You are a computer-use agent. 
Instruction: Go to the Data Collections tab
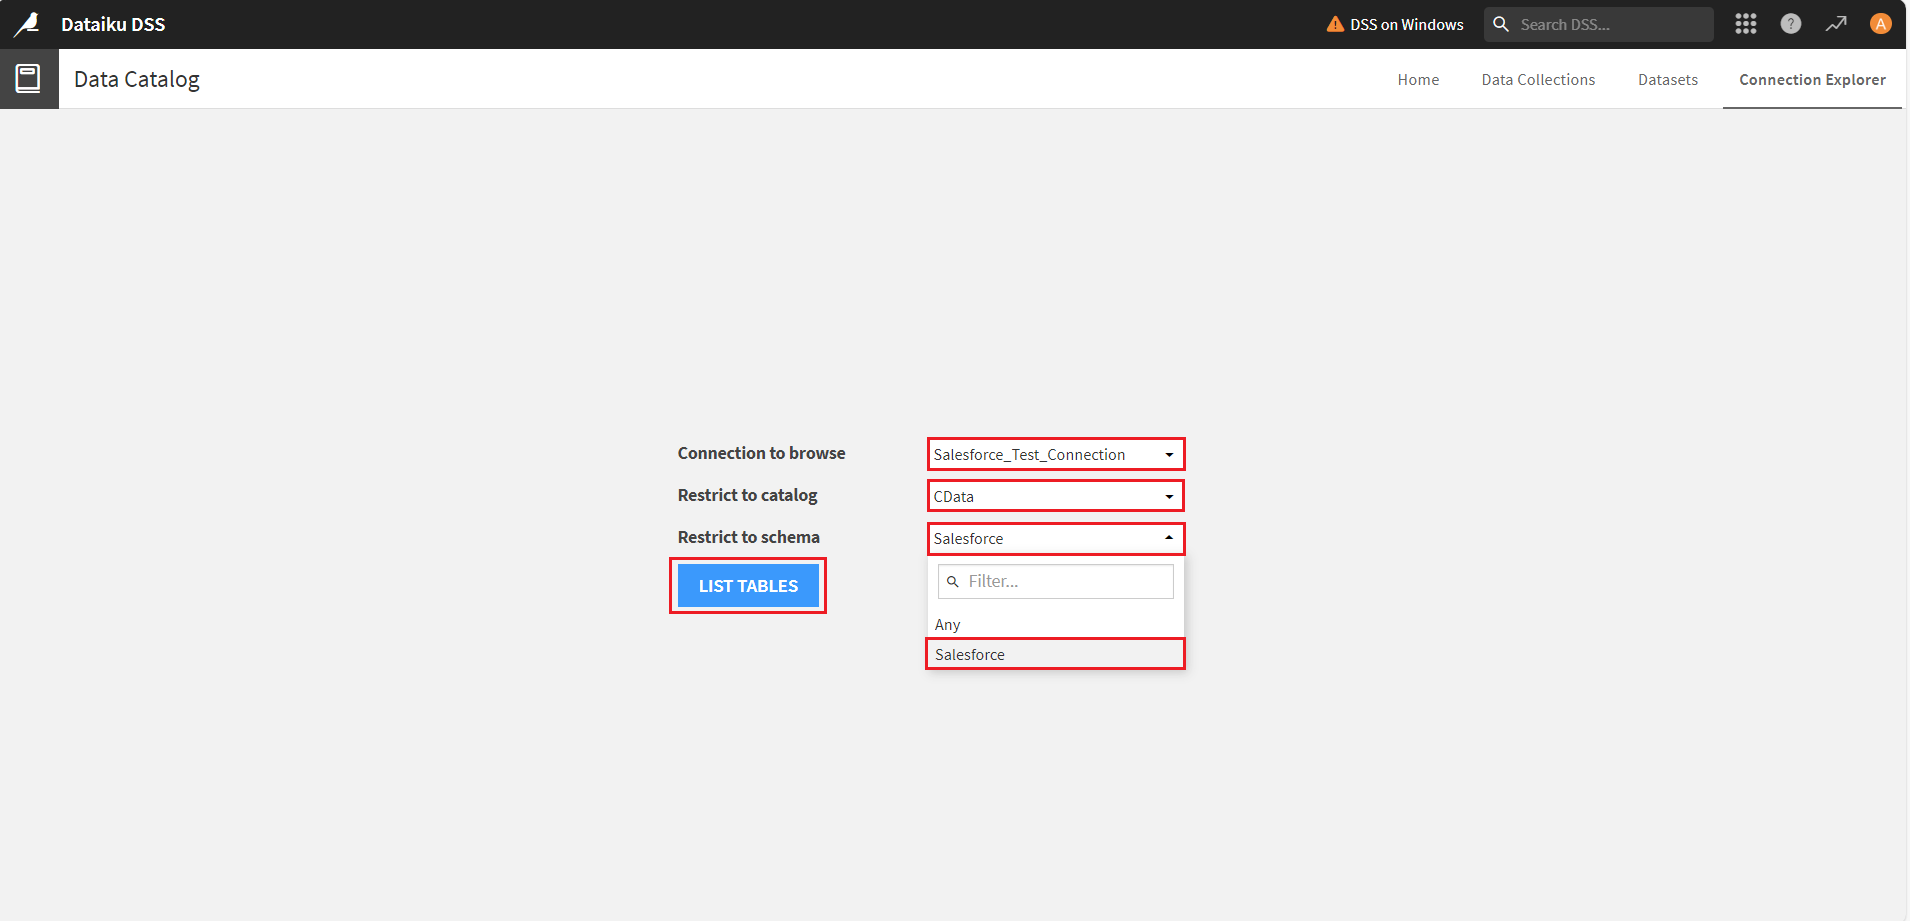pyautogui.click(x=1538, y=80)
